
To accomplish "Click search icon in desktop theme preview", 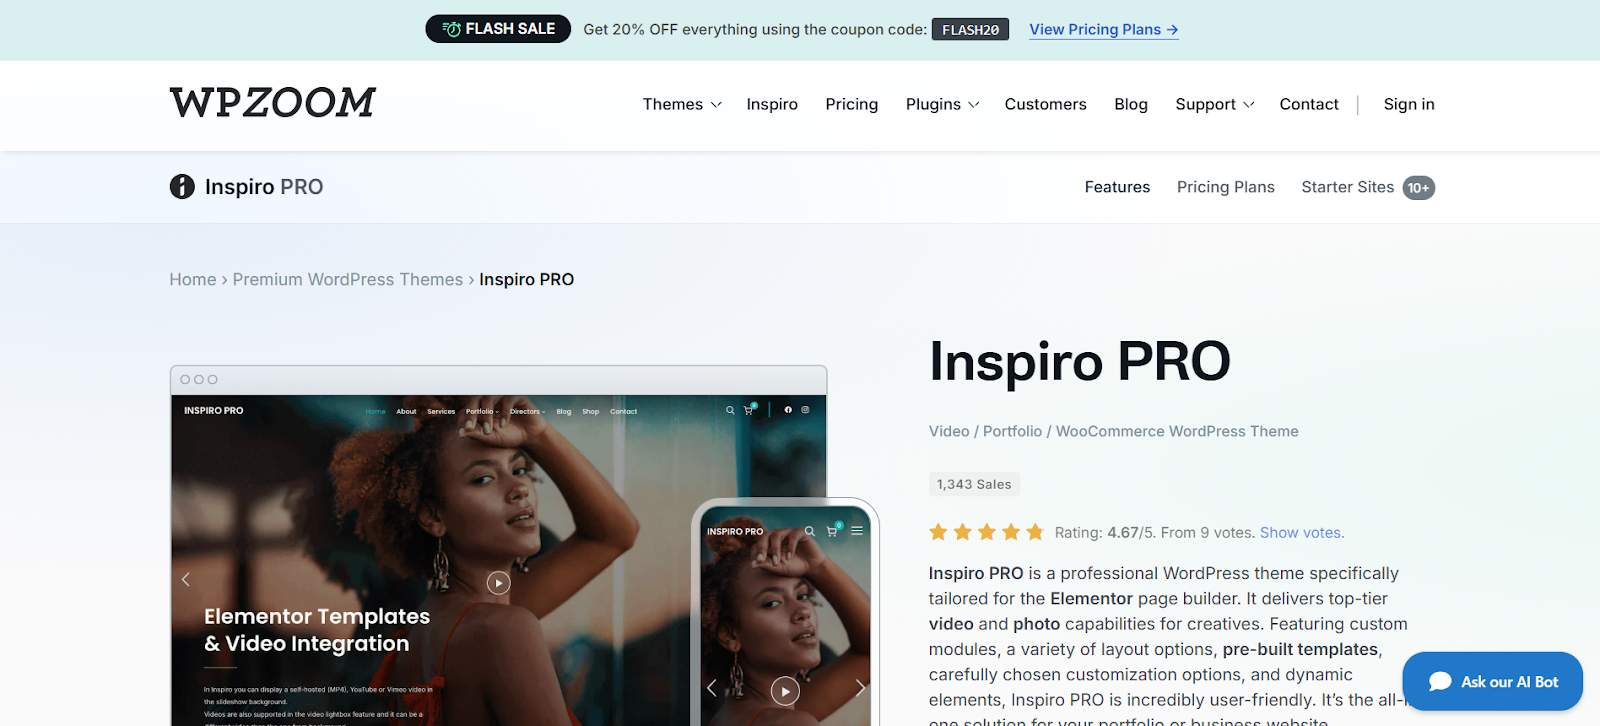I will click(x=730, y=410).
